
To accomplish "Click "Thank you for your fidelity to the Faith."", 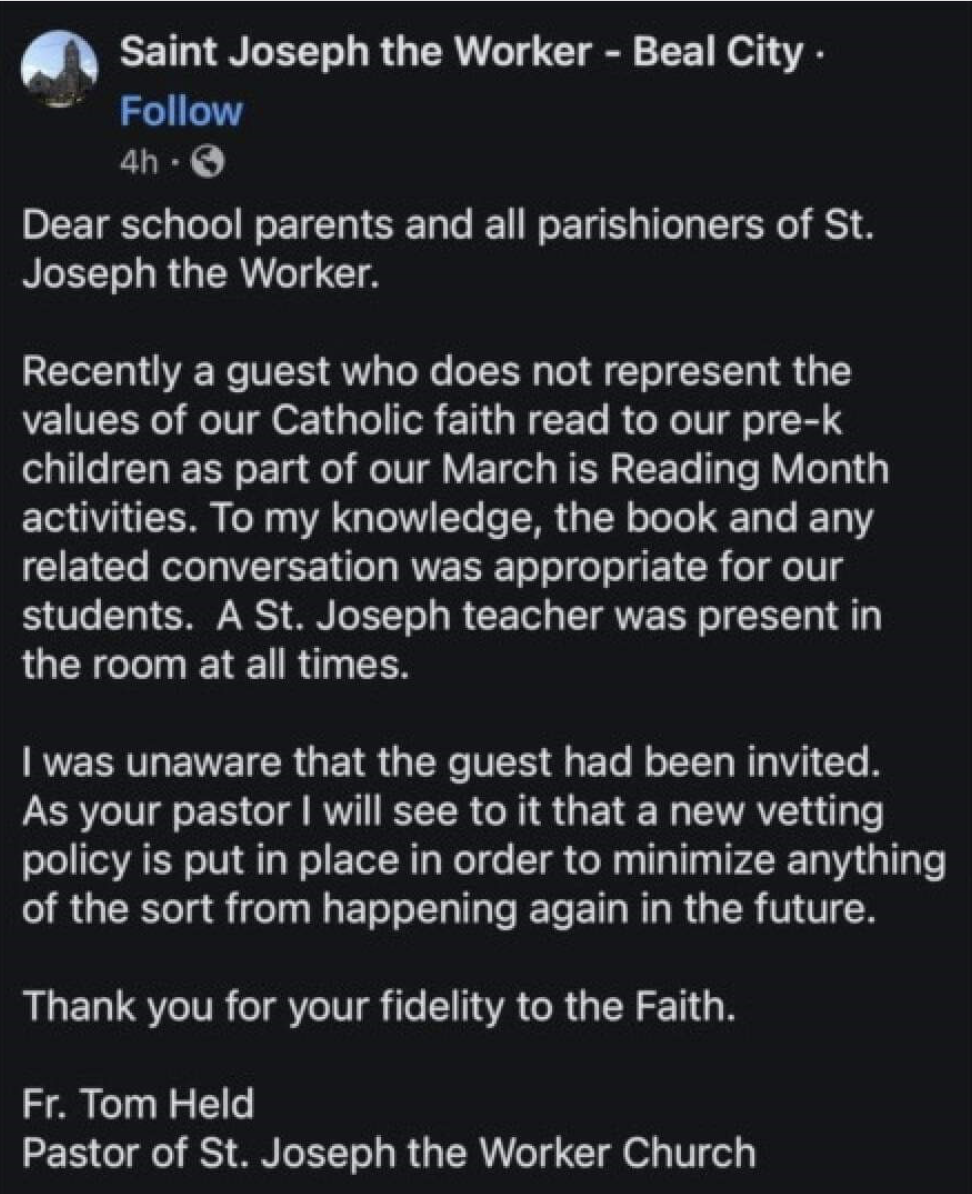I will click(378, 1006).
